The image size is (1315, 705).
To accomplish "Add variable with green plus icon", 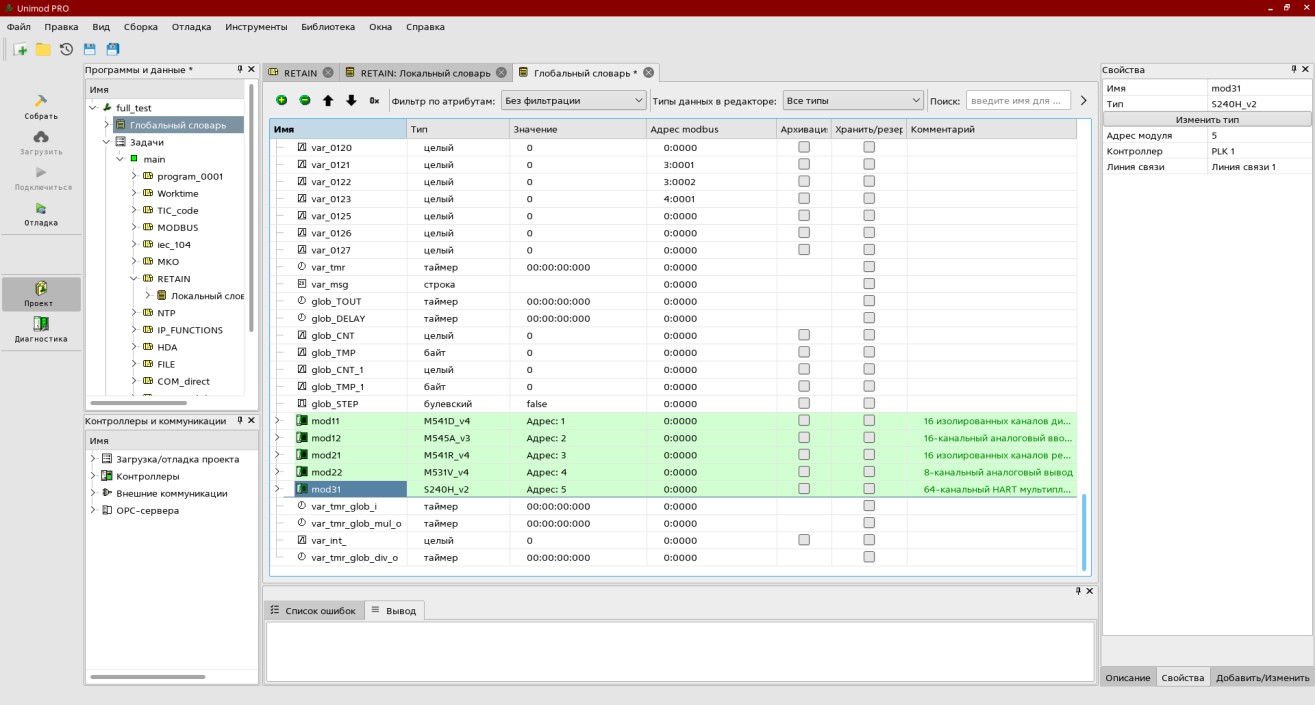I will (x=281, y=100).
